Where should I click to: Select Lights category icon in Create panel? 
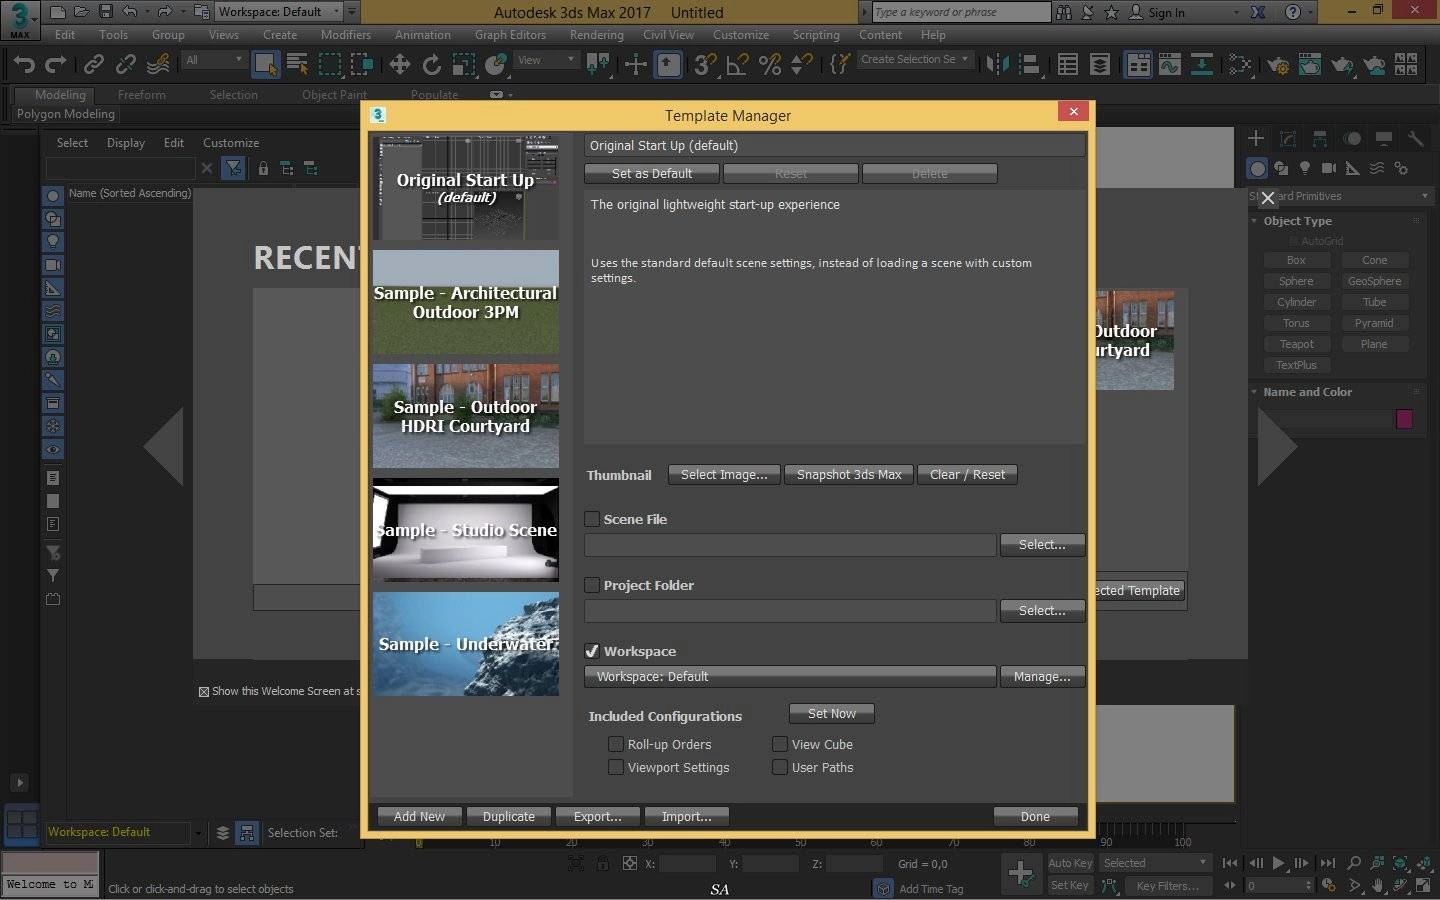(1304, 168)
